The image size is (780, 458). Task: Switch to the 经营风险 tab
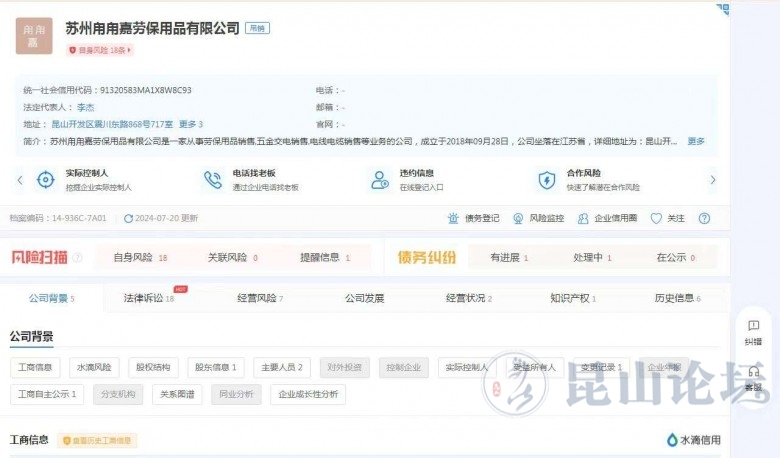click(259, 298)
